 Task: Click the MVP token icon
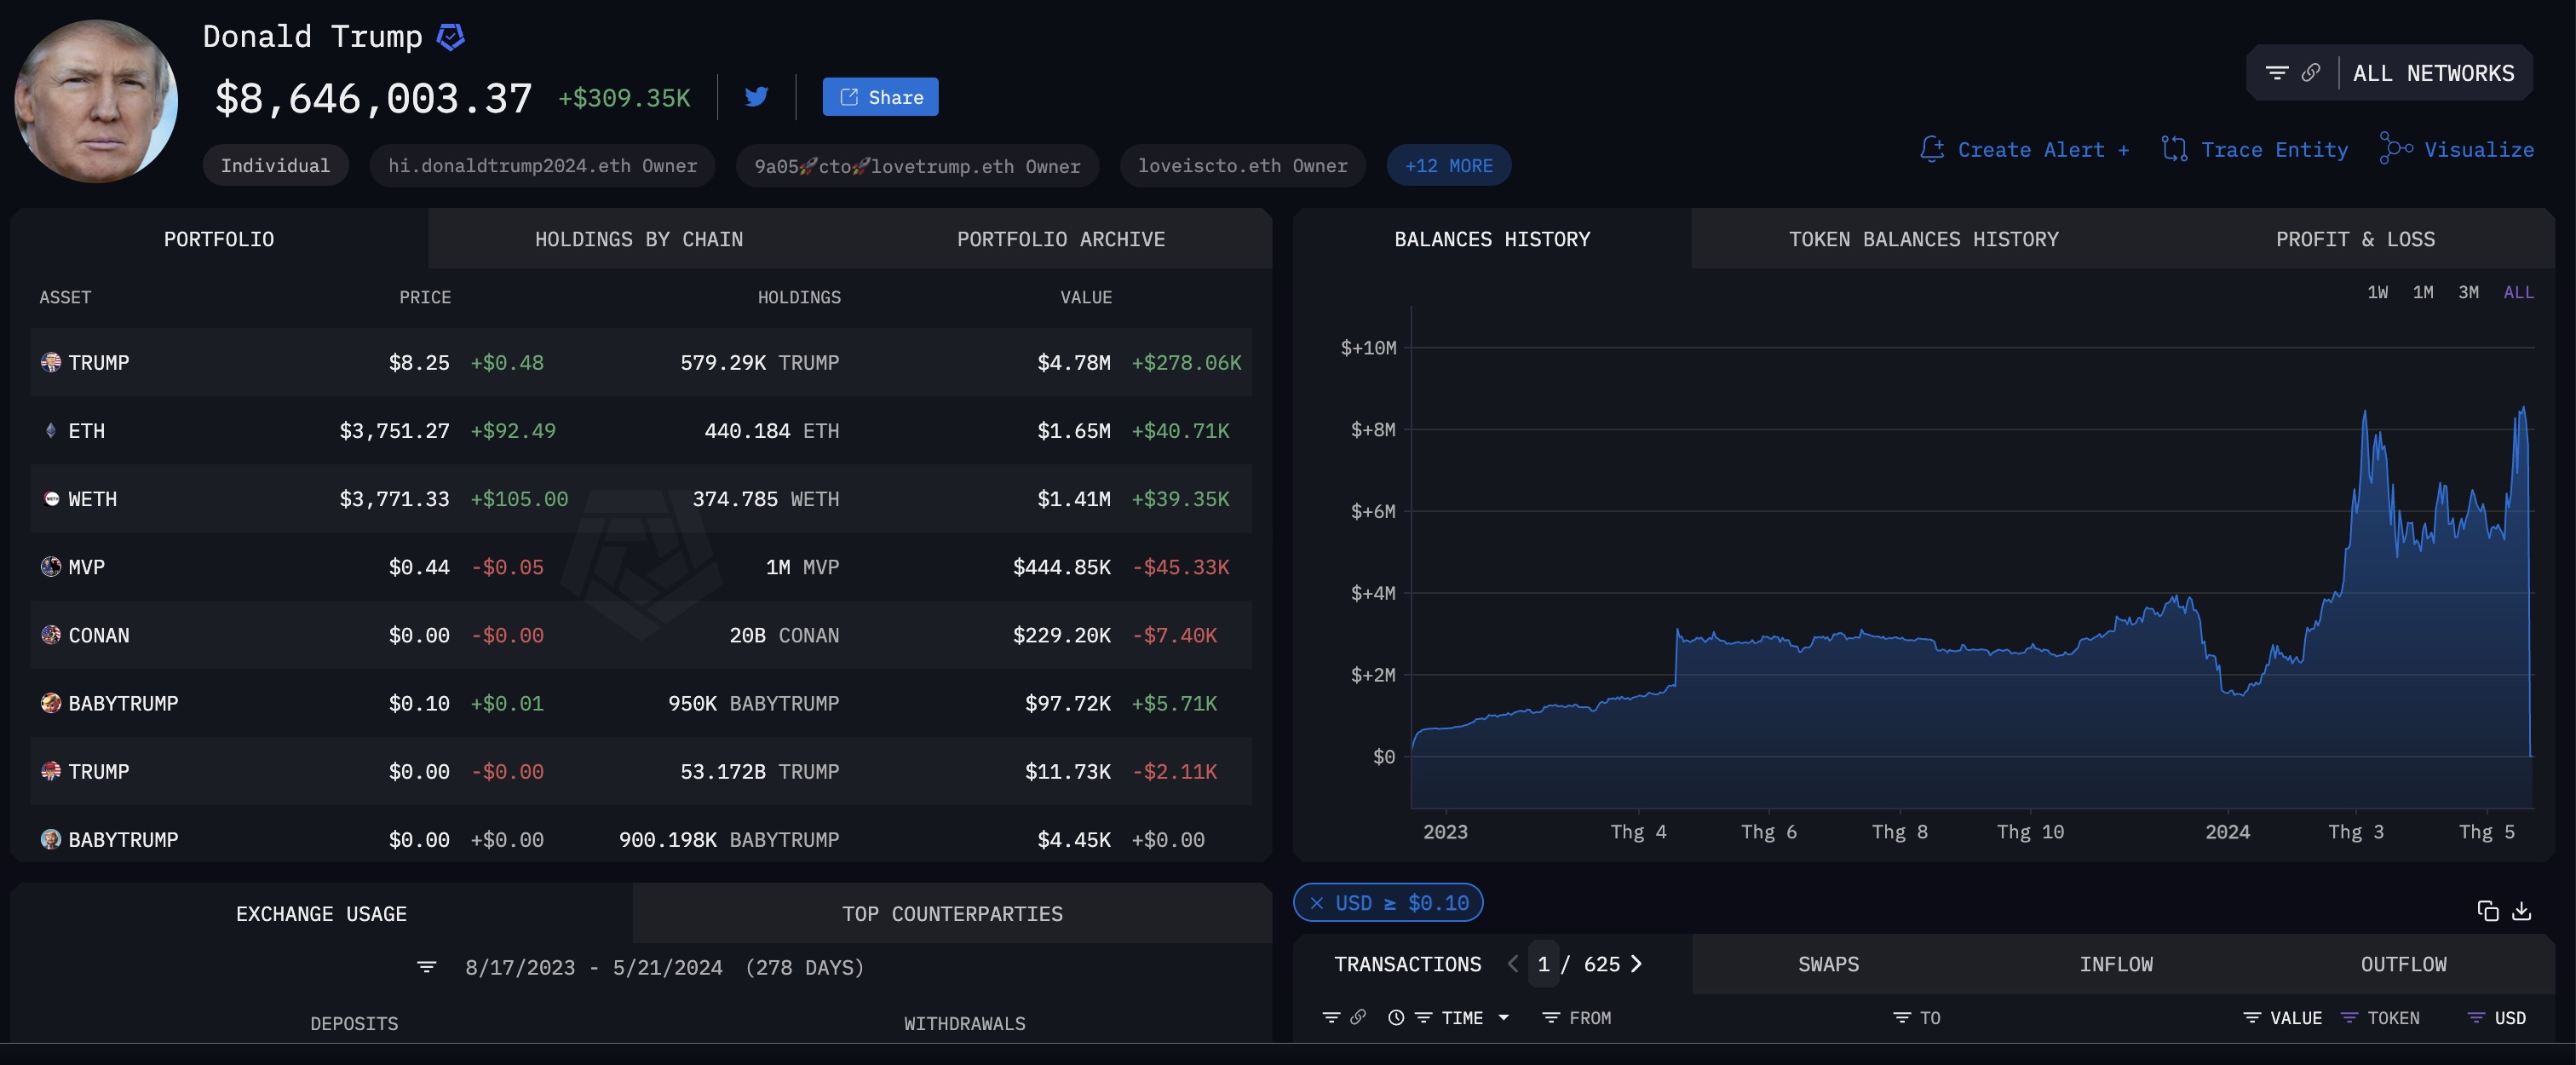tap(51, 566)
